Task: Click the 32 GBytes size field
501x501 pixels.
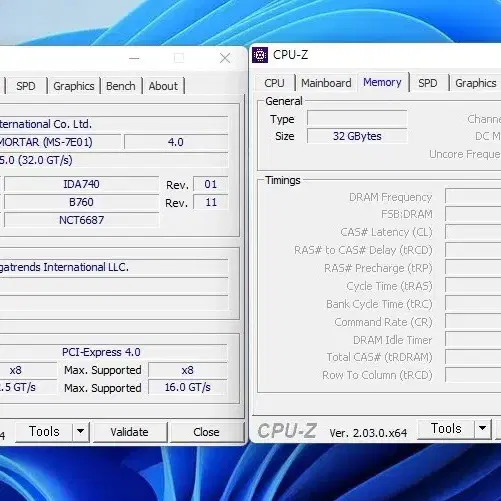Action: click(x=357, y=136)
